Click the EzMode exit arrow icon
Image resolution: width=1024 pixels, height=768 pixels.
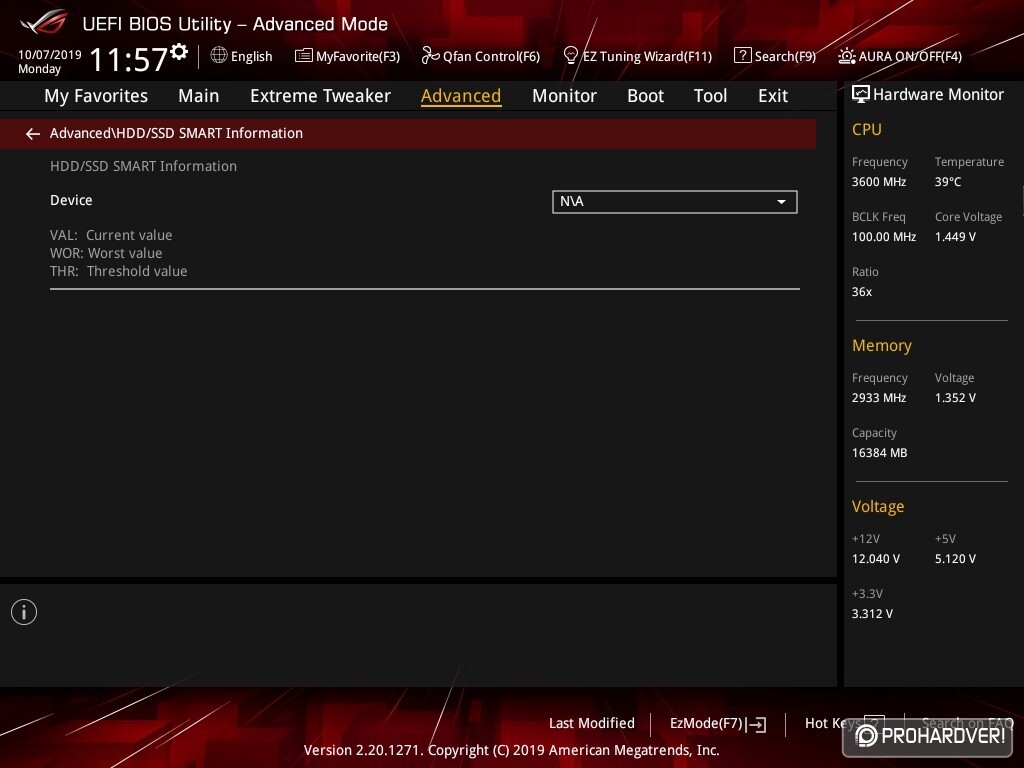756,724
